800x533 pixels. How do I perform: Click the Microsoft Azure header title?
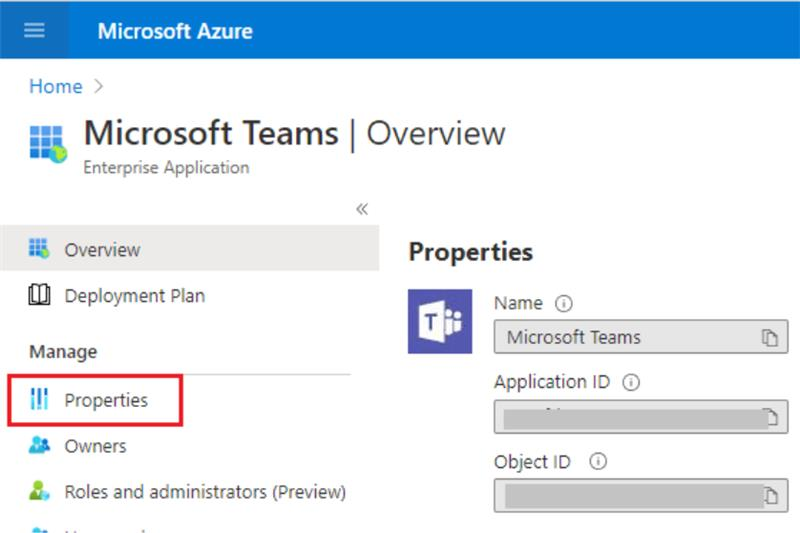[175, 31]
